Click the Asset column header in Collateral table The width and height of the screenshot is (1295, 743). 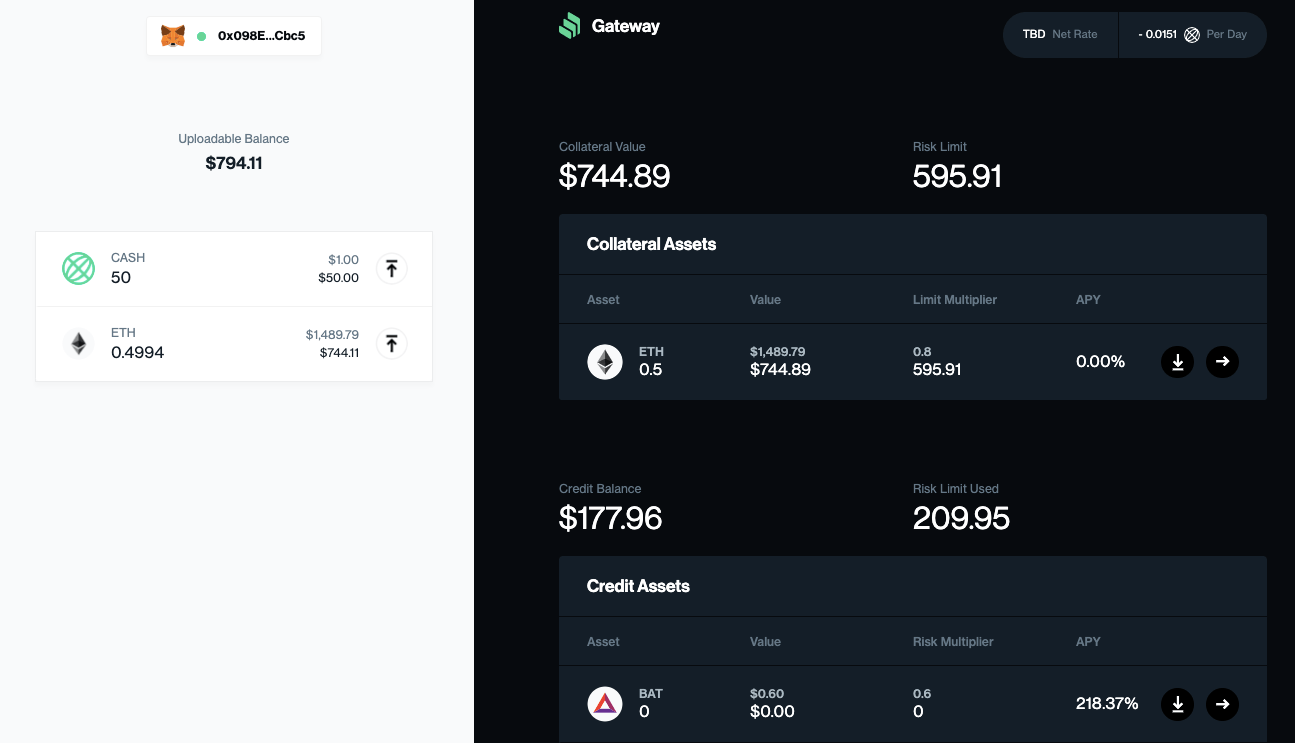coord(603,300)
